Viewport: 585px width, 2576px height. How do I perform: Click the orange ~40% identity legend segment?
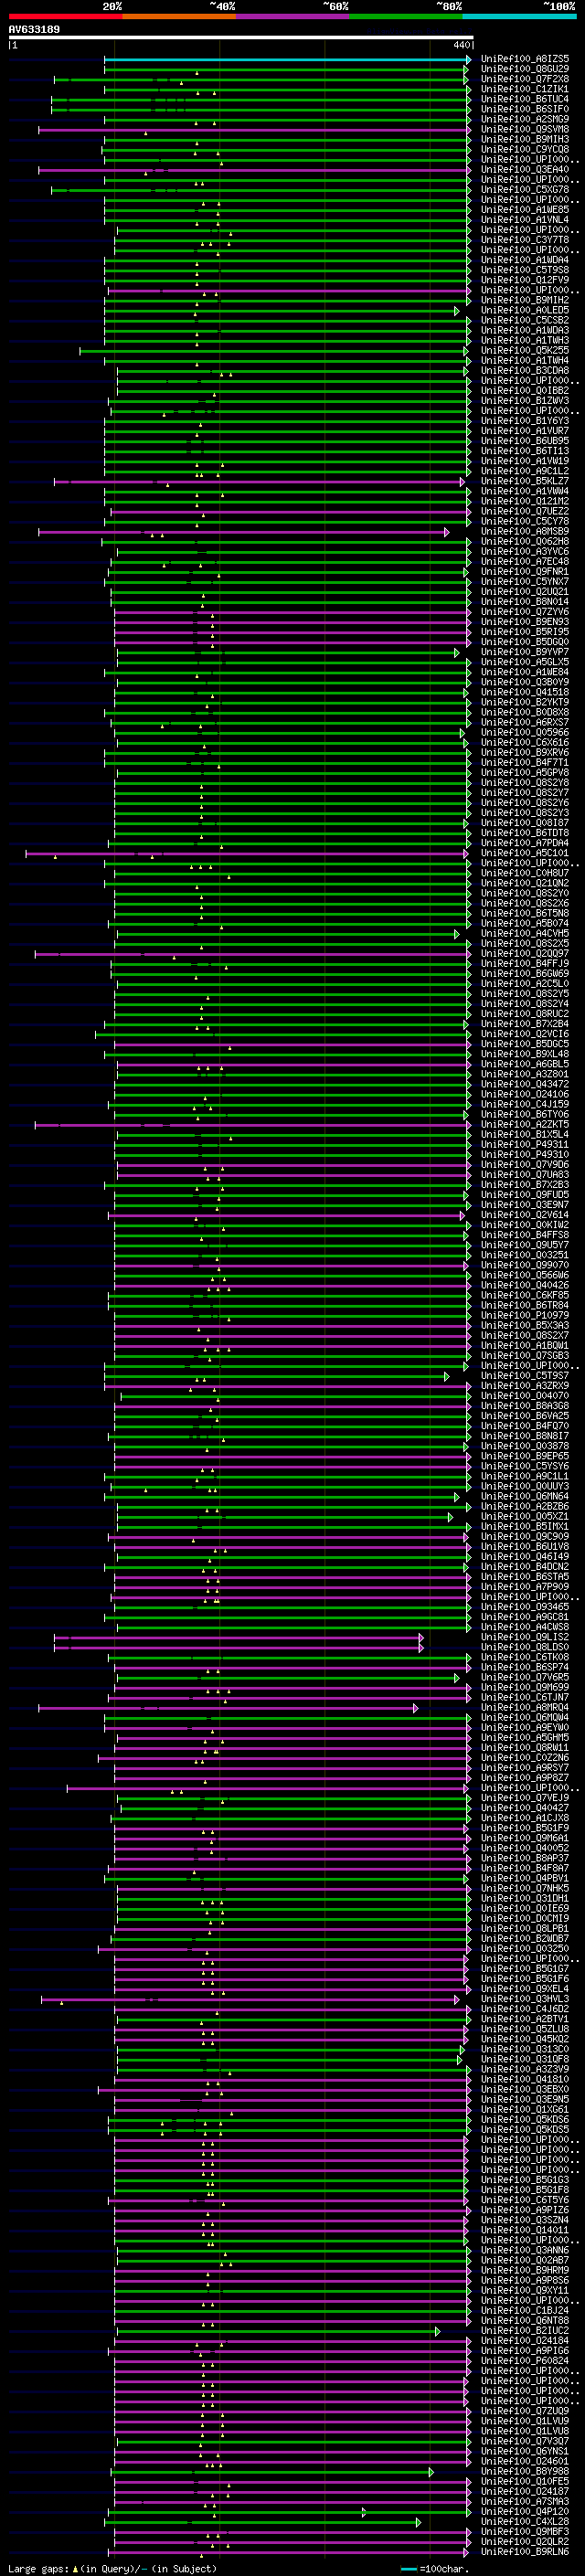click(179, 16)
